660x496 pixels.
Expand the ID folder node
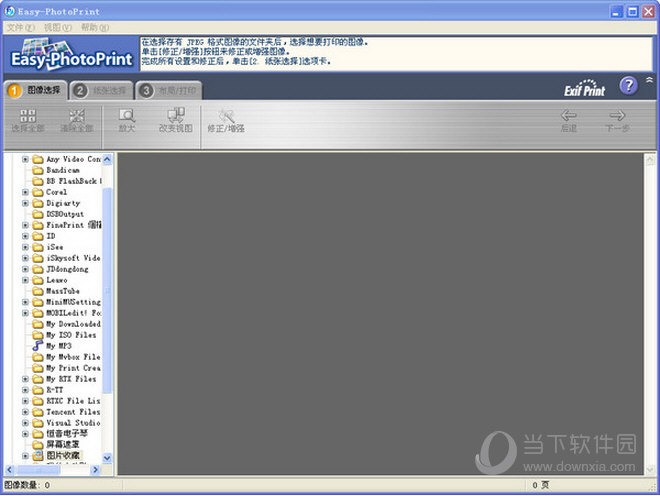25,236
